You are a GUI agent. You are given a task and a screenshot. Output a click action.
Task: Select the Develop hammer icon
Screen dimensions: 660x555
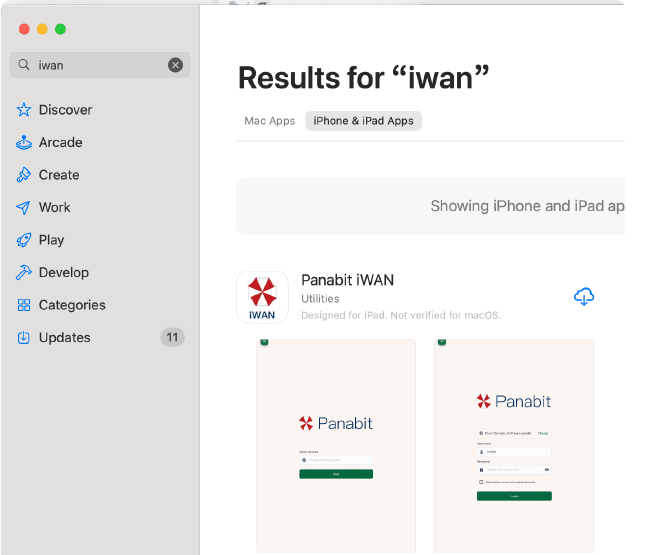[24, 273]
